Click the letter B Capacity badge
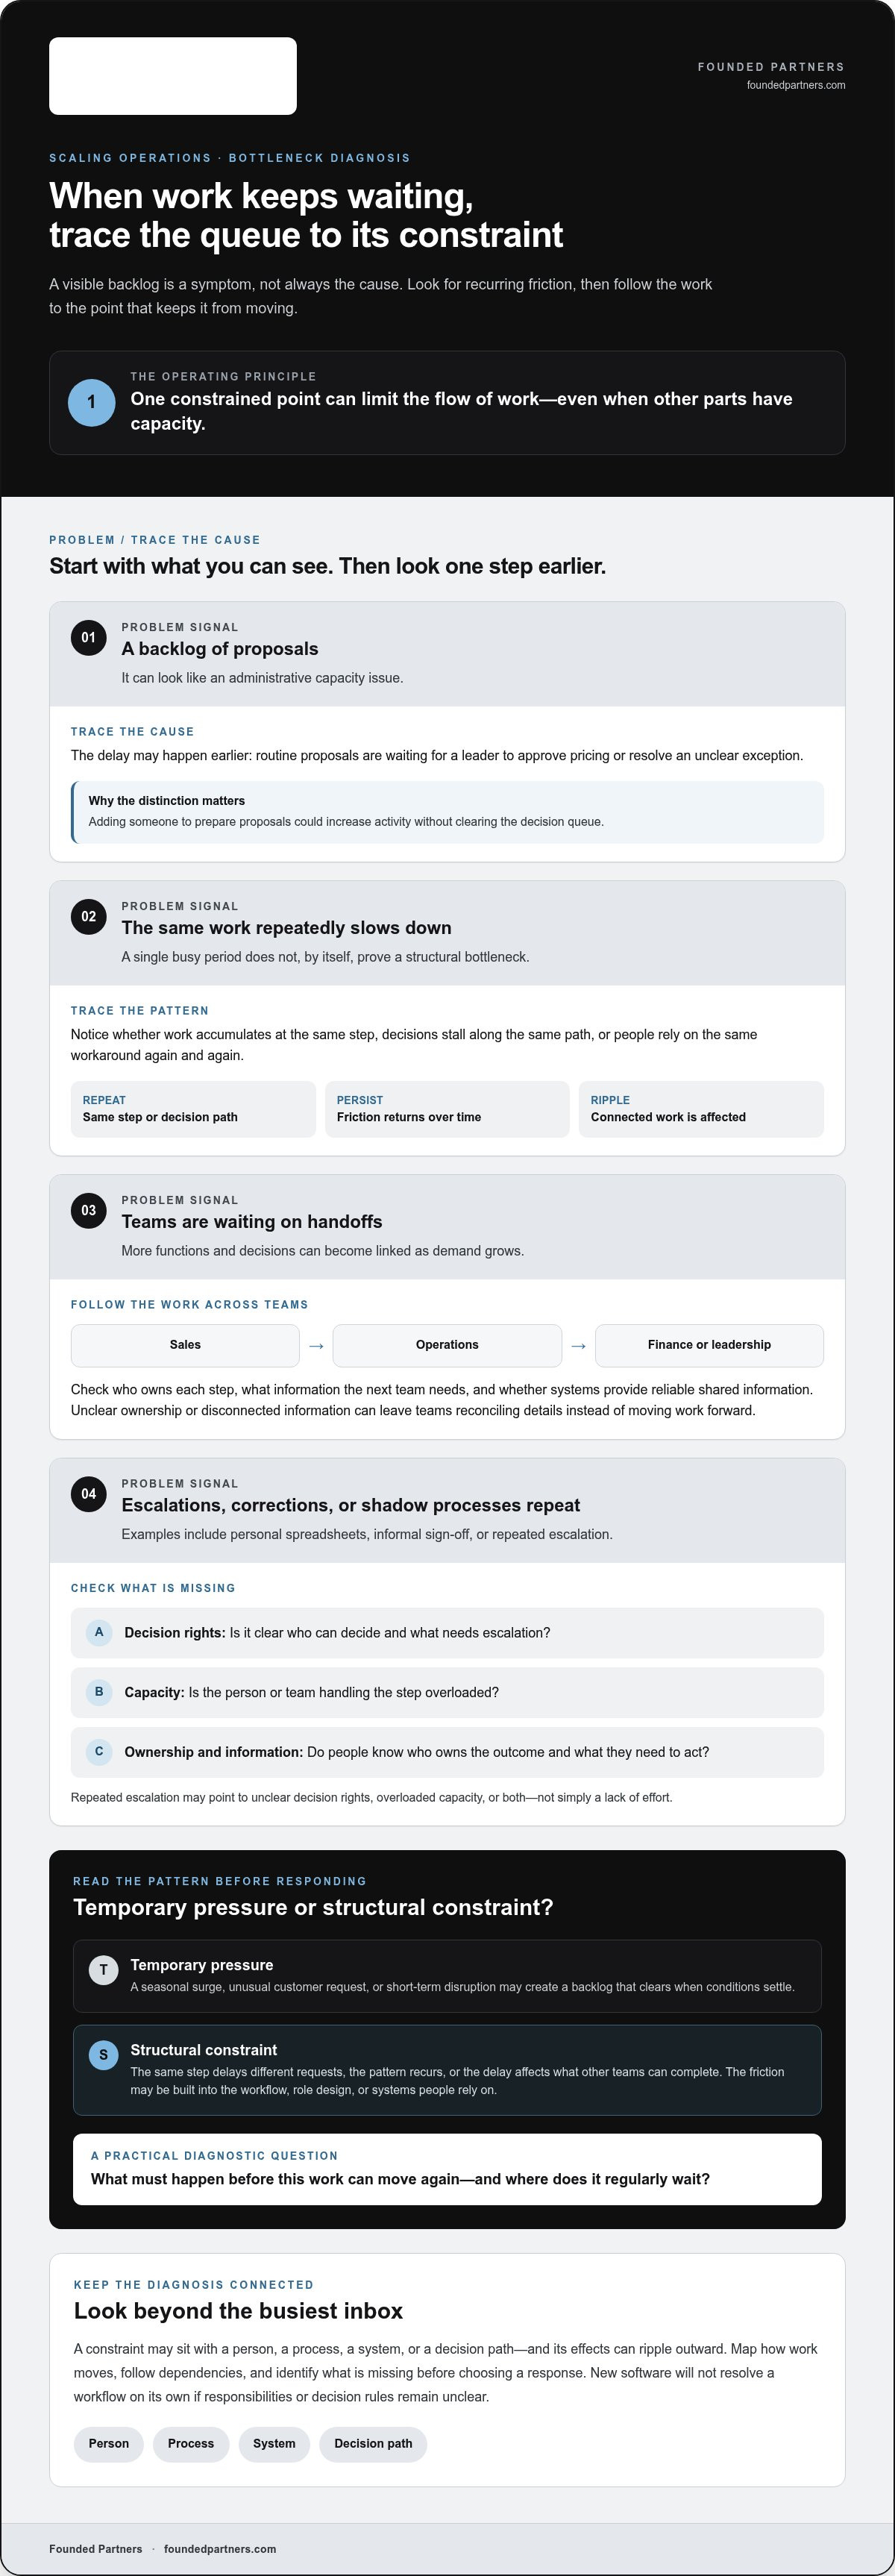895x2576 pixels. click(99, 1692)
